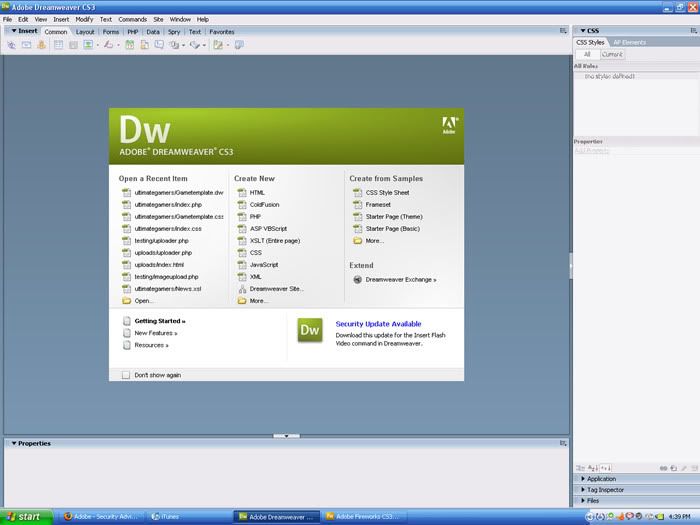Expand the Application panel

(583, 479)
